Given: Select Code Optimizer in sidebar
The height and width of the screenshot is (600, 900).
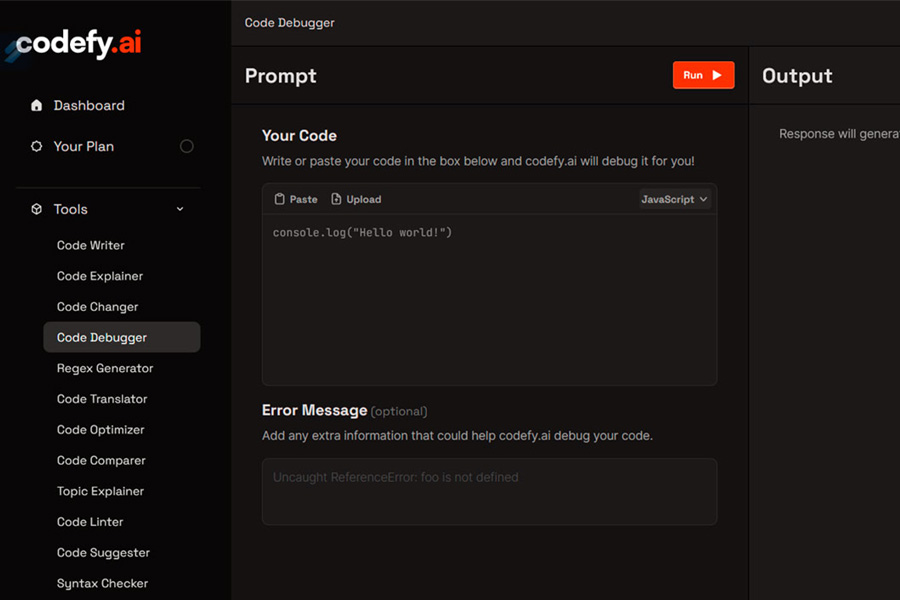Looking at the screenshot, I should point(100,430).
